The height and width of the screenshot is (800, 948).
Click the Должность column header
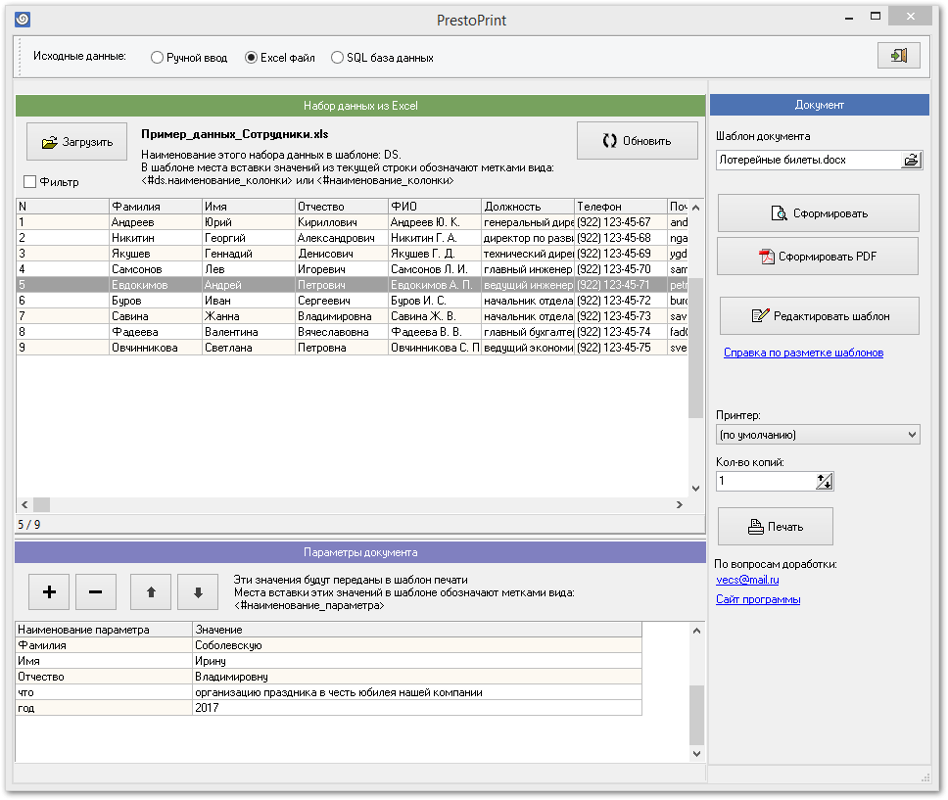527,206
